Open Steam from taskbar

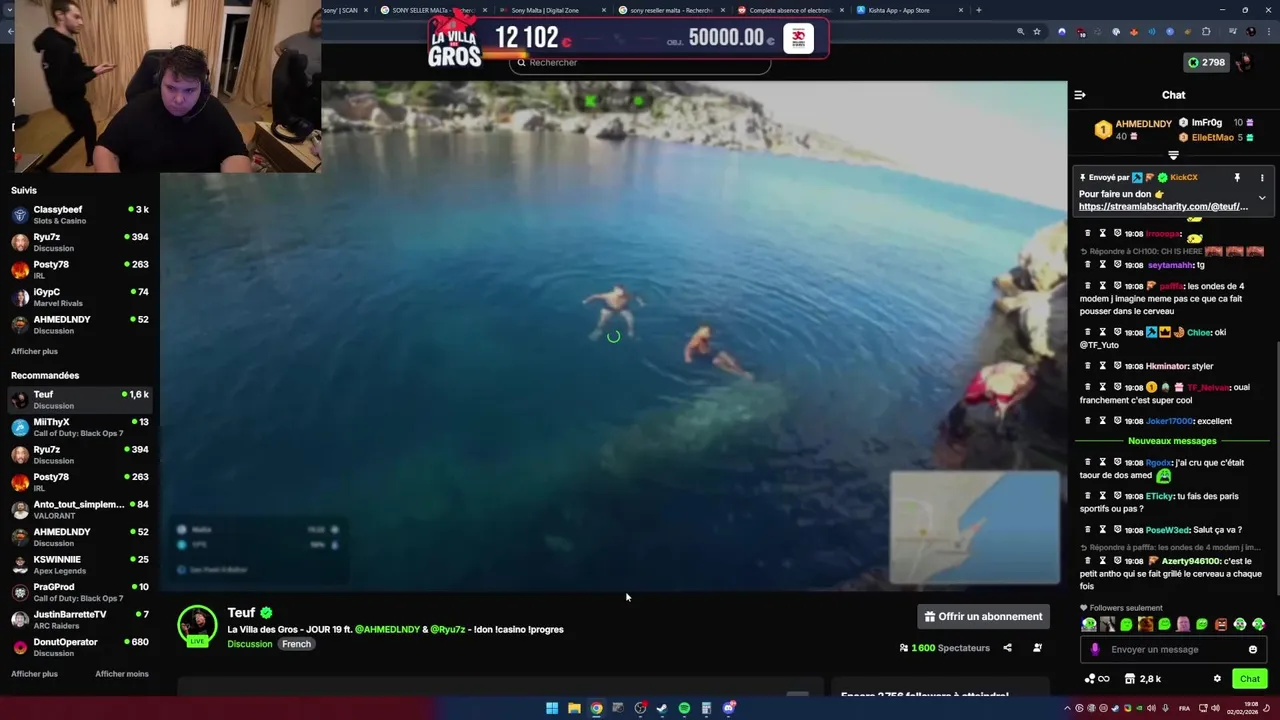662,708
